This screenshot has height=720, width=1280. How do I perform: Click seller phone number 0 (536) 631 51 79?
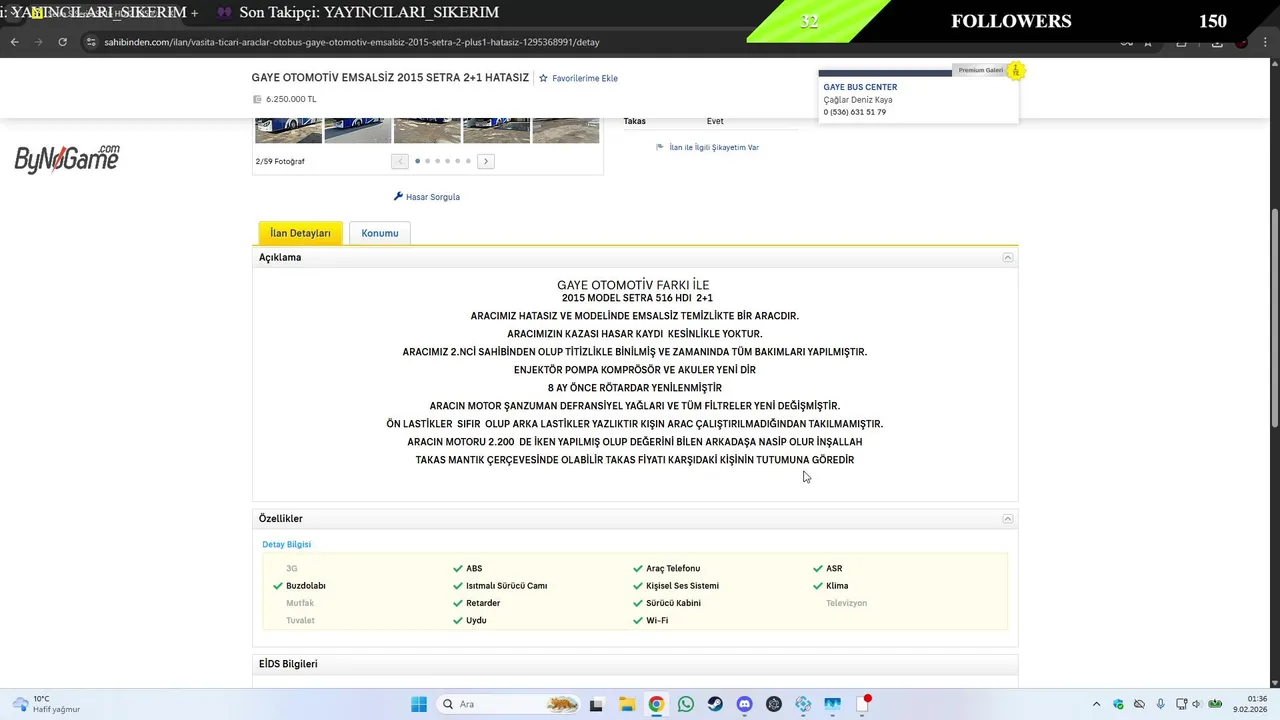(x=855, y=112)
